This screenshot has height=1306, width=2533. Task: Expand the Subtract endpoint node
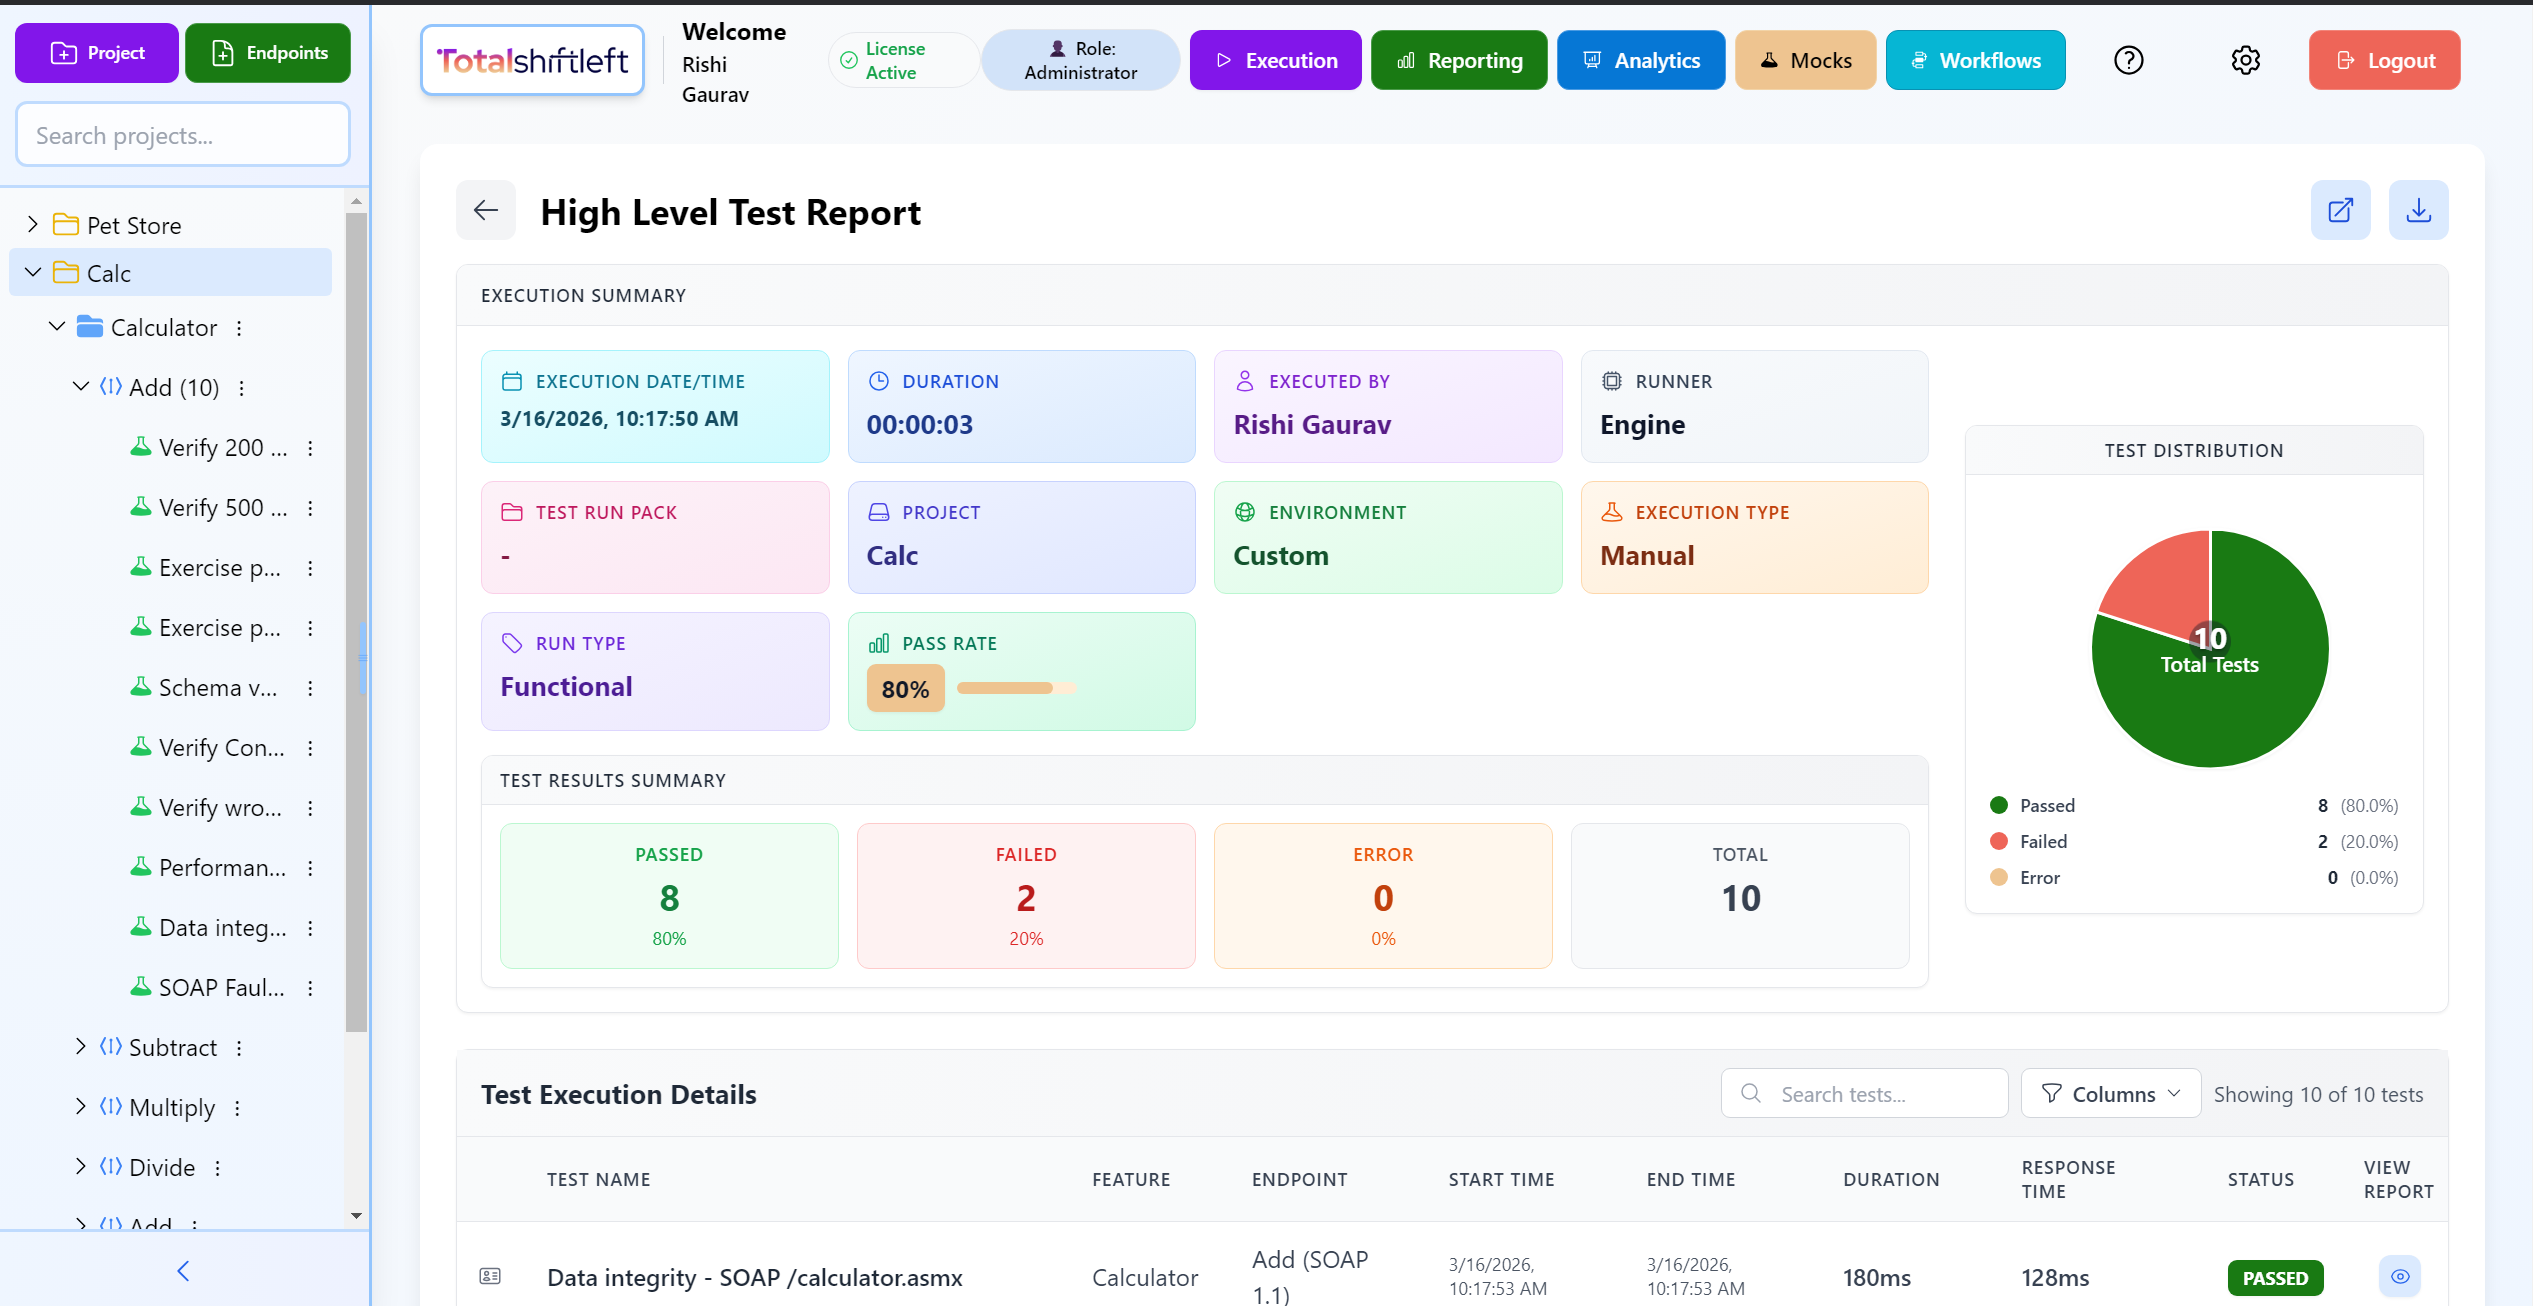pyautogui.click(x=81, y=1047)
